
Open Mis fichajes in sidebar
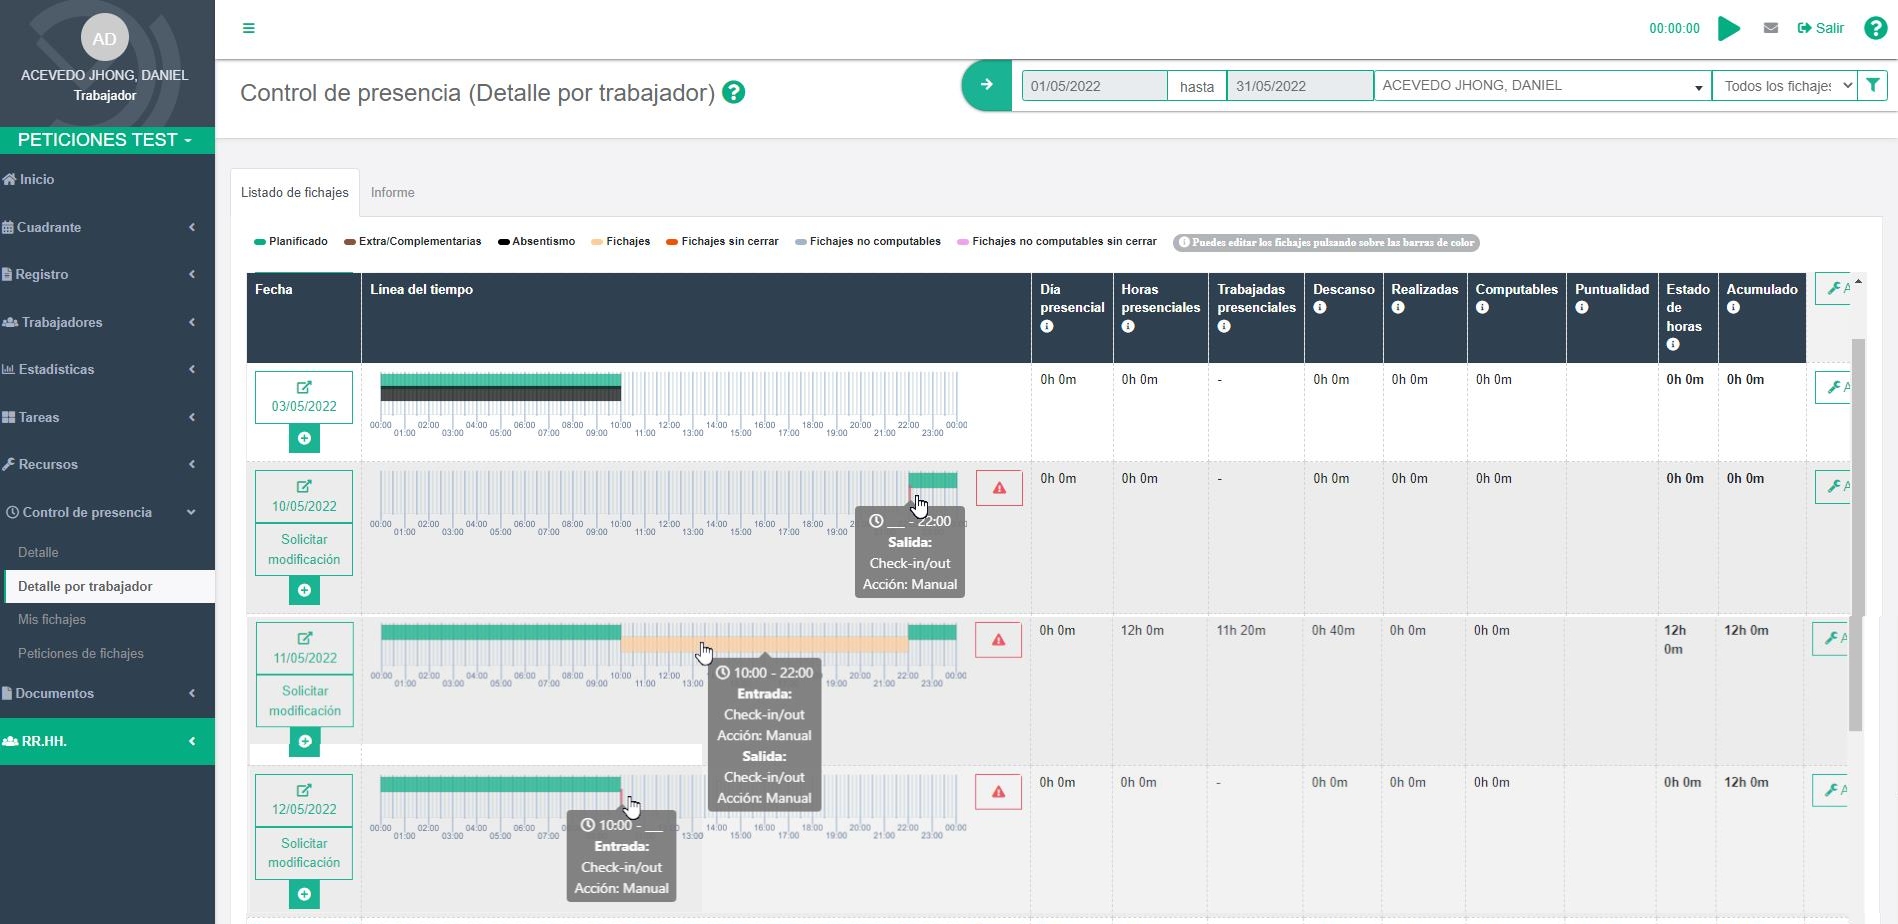click(52, 619)
